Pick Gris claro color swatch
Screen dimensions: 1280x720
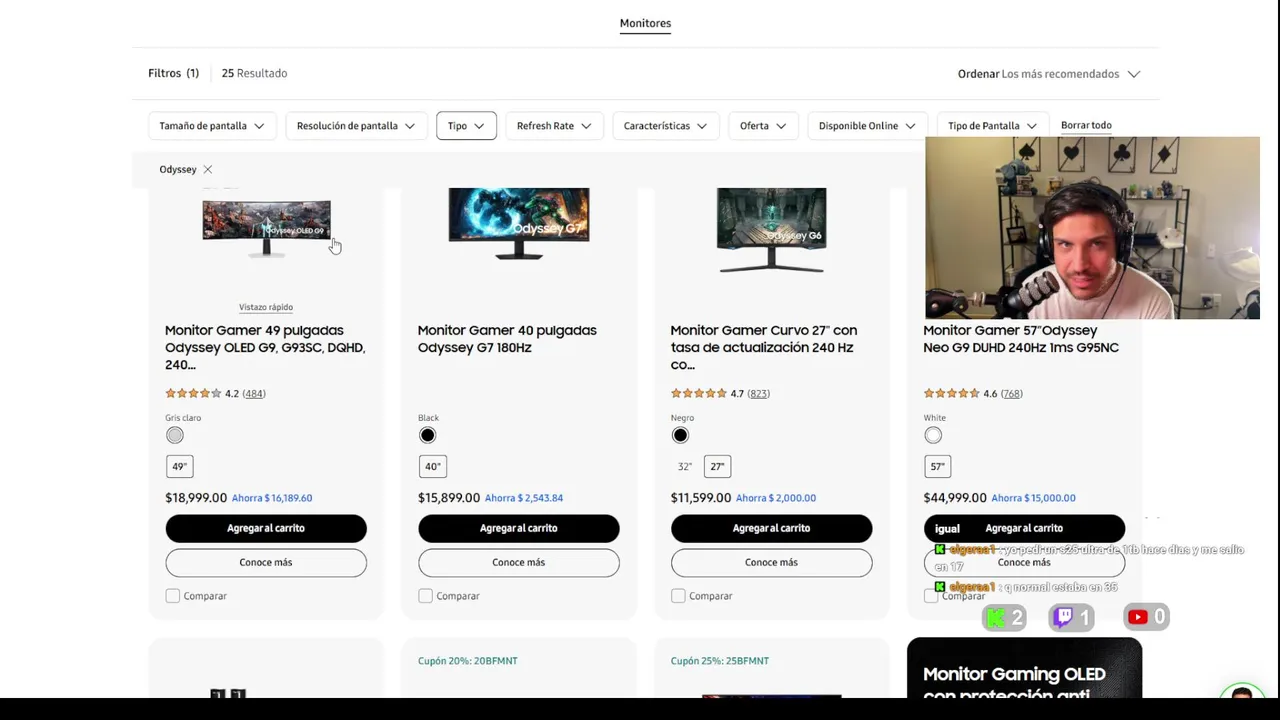(x=175, y=435)
